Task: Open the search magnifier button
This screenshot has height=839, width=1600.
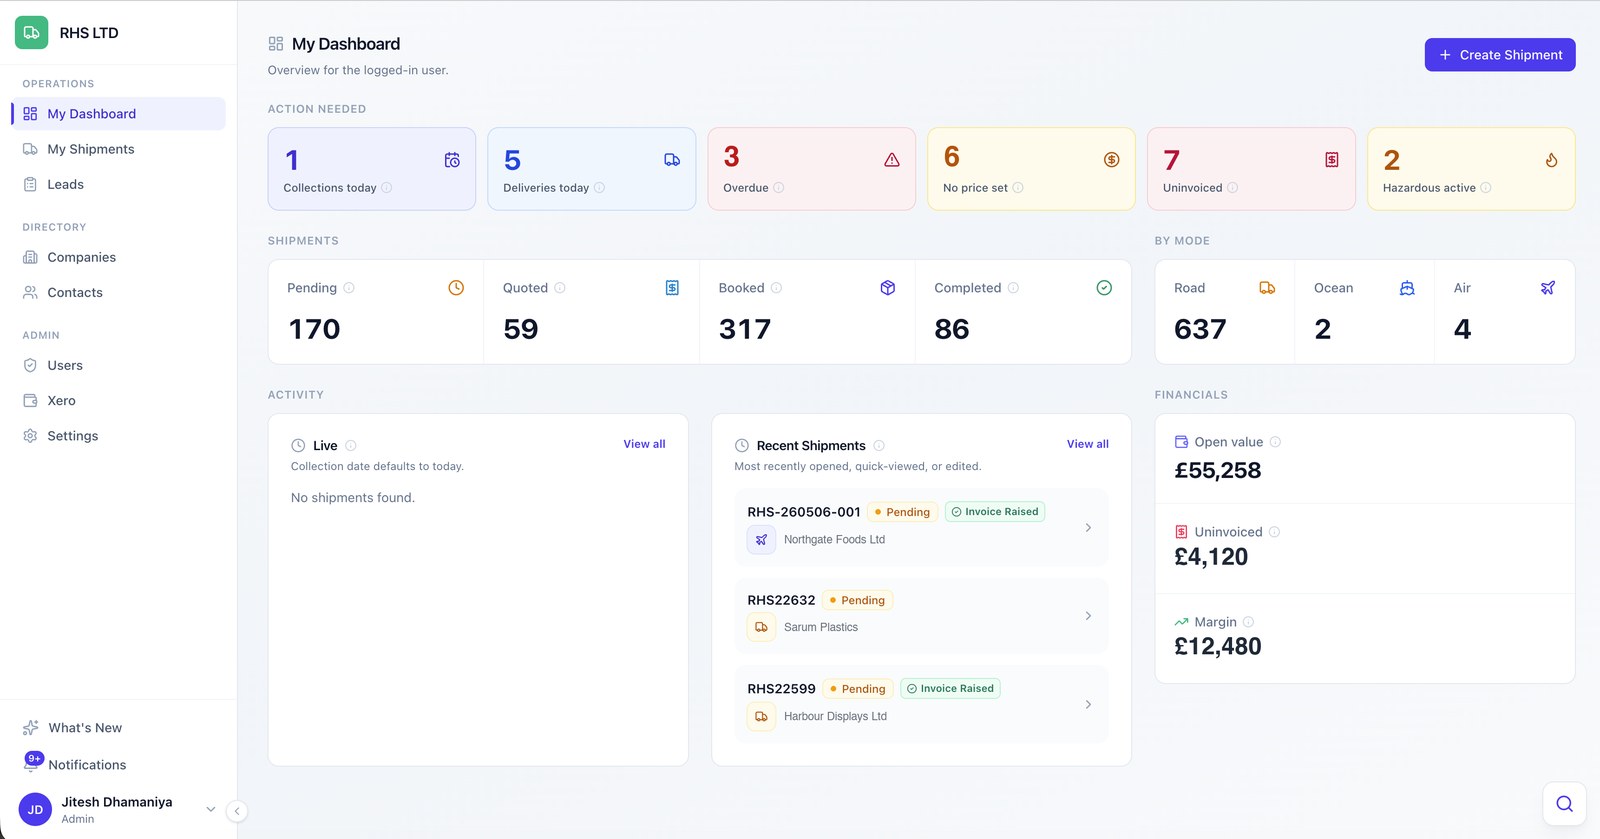Action: pos(1564,804)
